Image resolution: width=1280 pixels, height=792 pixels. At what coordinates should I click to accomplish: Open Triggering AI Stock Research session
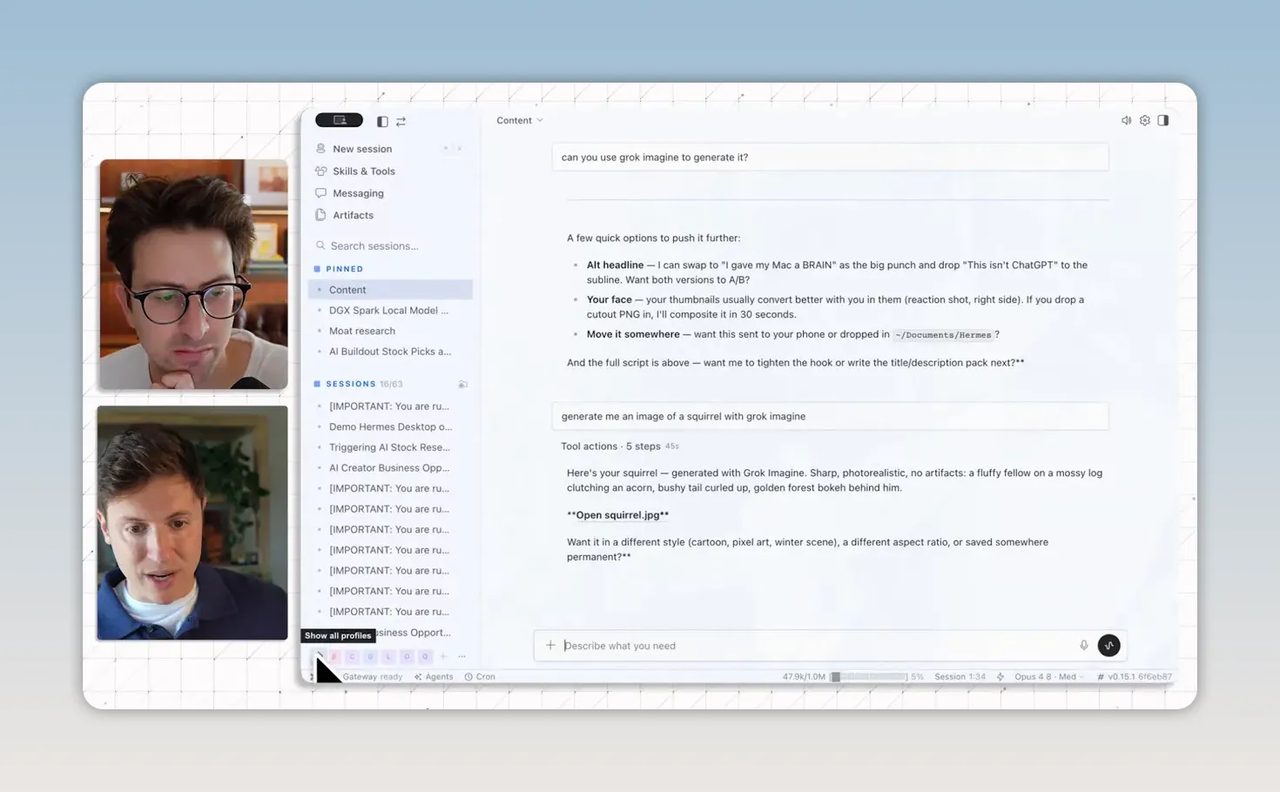[x=390, y=447]
